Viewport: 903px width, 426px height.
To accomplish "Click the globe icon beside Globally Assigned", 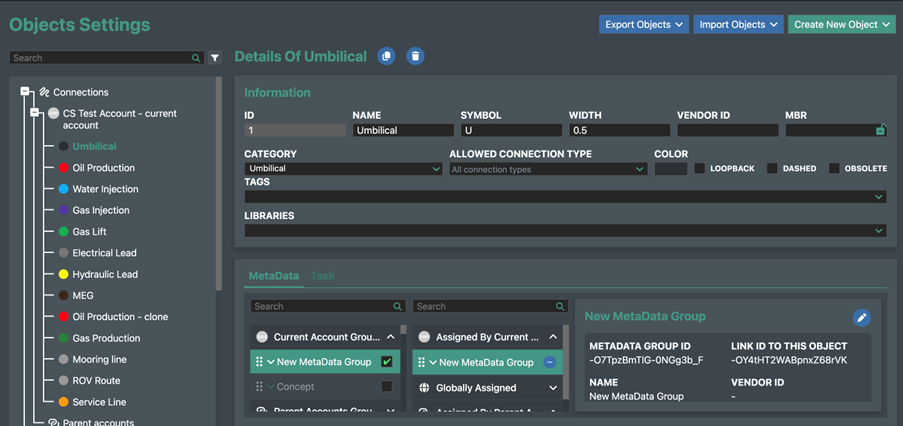I will click(x=424, y=388).
